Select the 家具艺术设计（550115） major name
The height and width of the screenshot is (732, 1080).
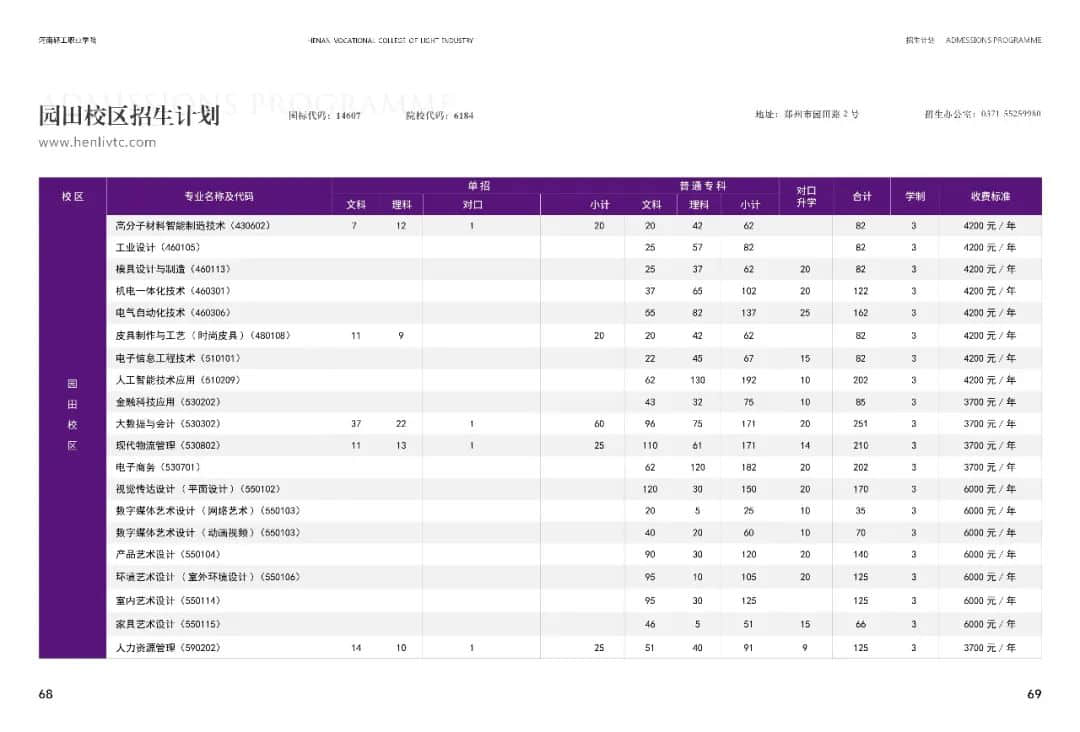click(168, 625)
